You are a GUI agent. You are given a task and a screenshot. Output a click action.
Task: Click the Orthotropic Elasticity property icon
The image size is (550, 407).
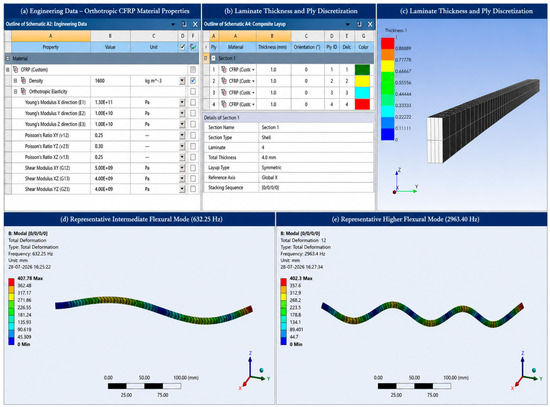click(x=23, y=91)
